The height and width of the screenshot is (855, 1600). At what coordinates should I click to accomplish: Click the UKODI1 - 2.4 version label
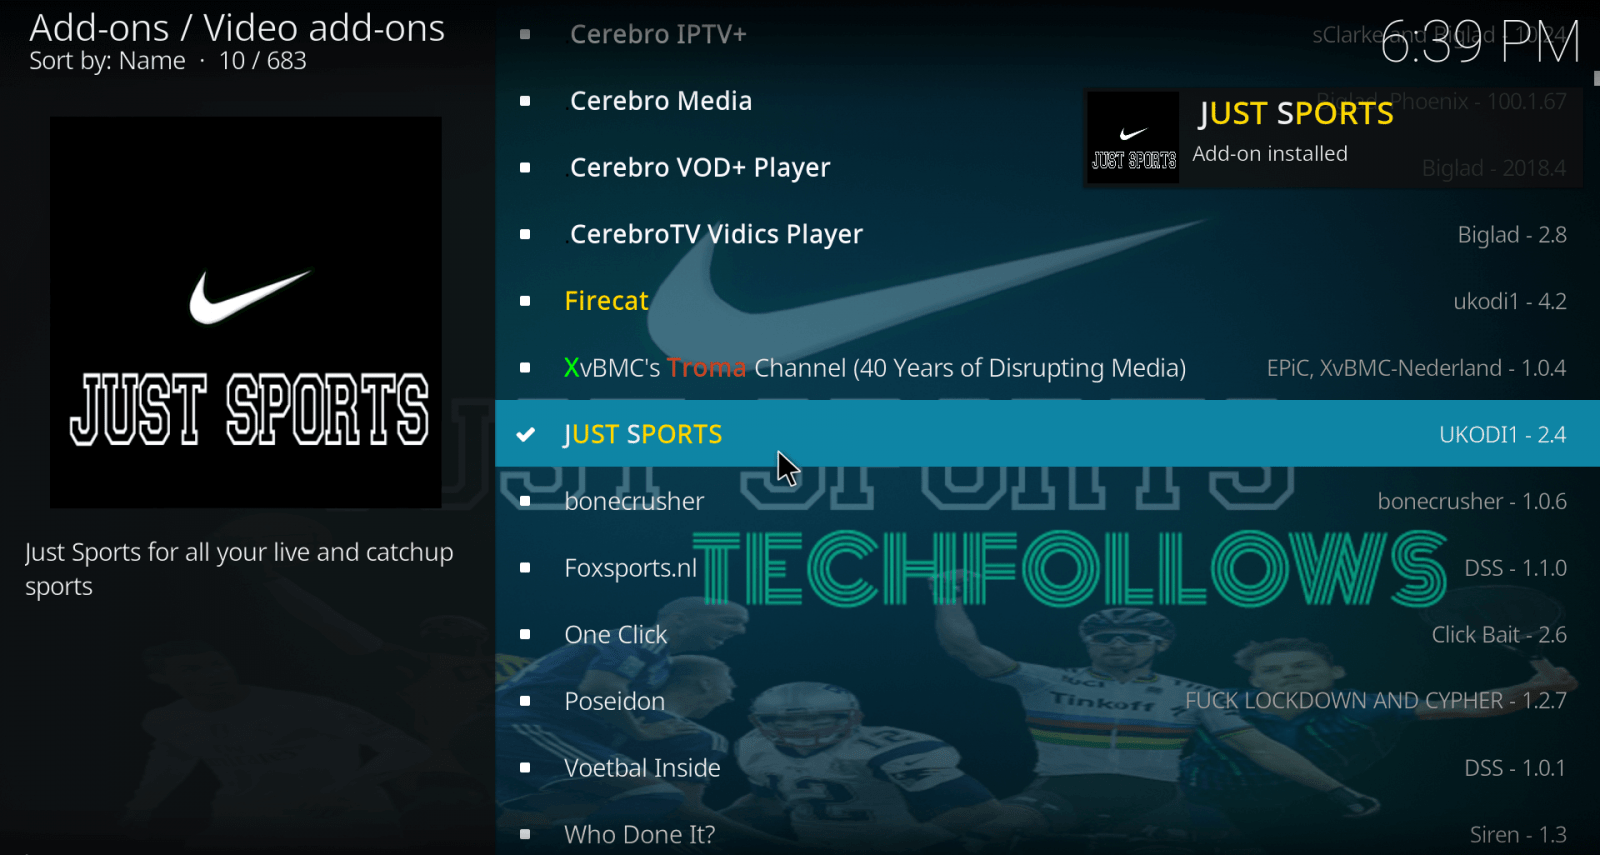point(1502,434)
